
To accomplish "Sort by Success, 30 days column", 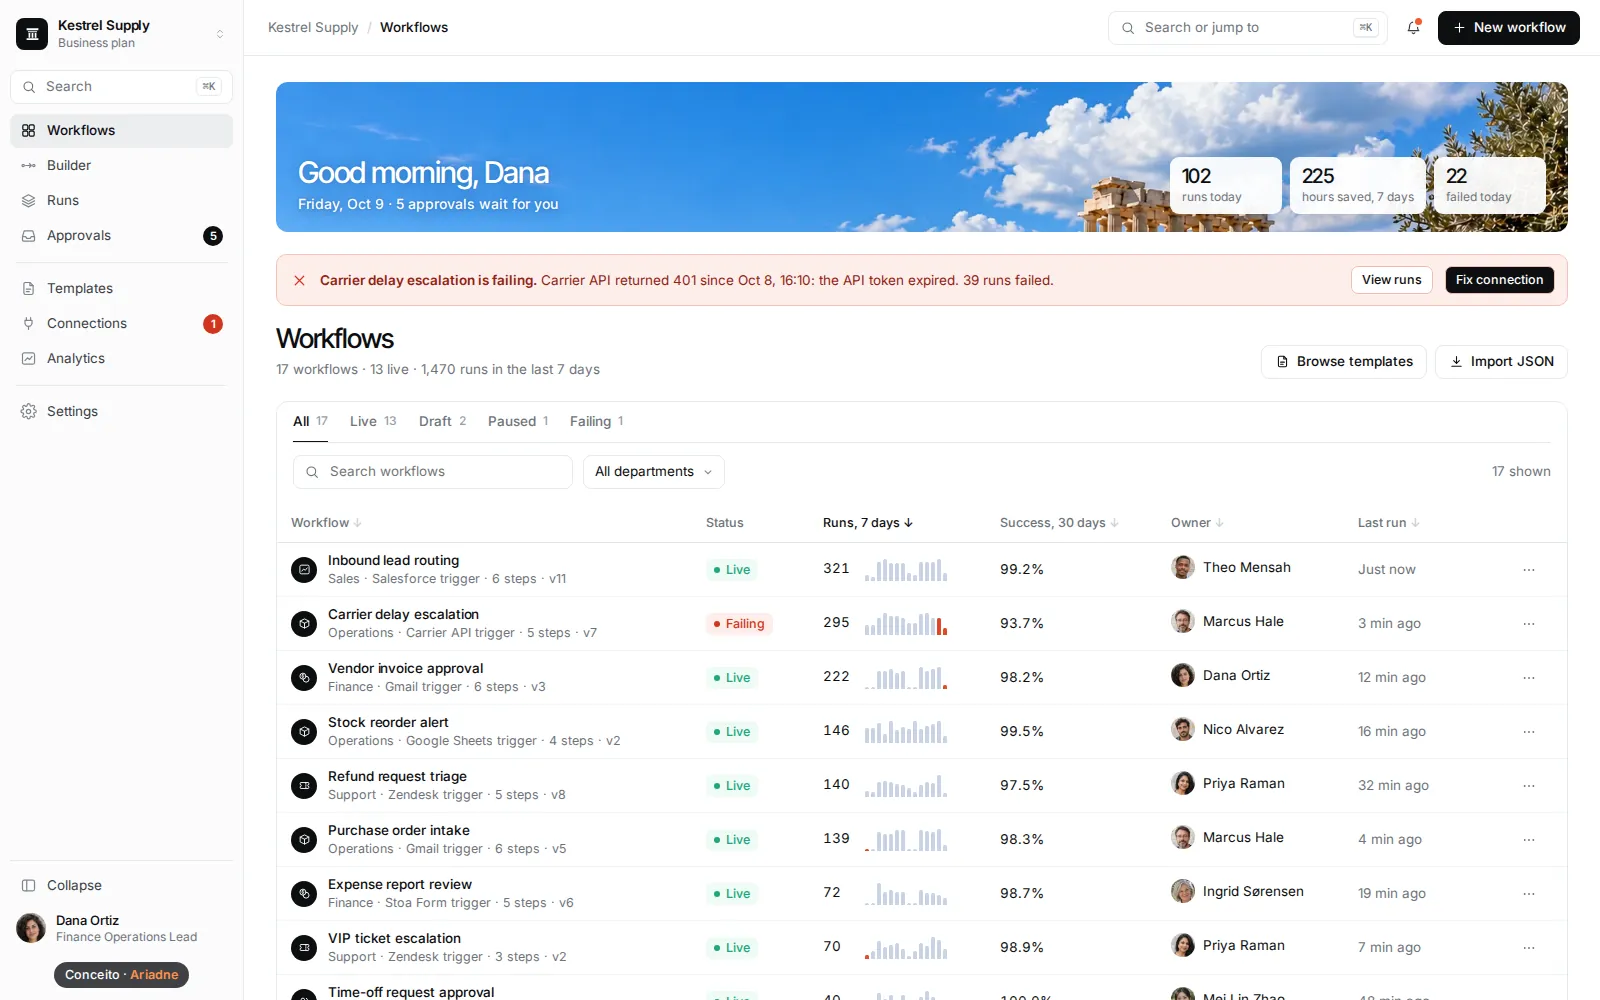I will tap(1059, 523).
